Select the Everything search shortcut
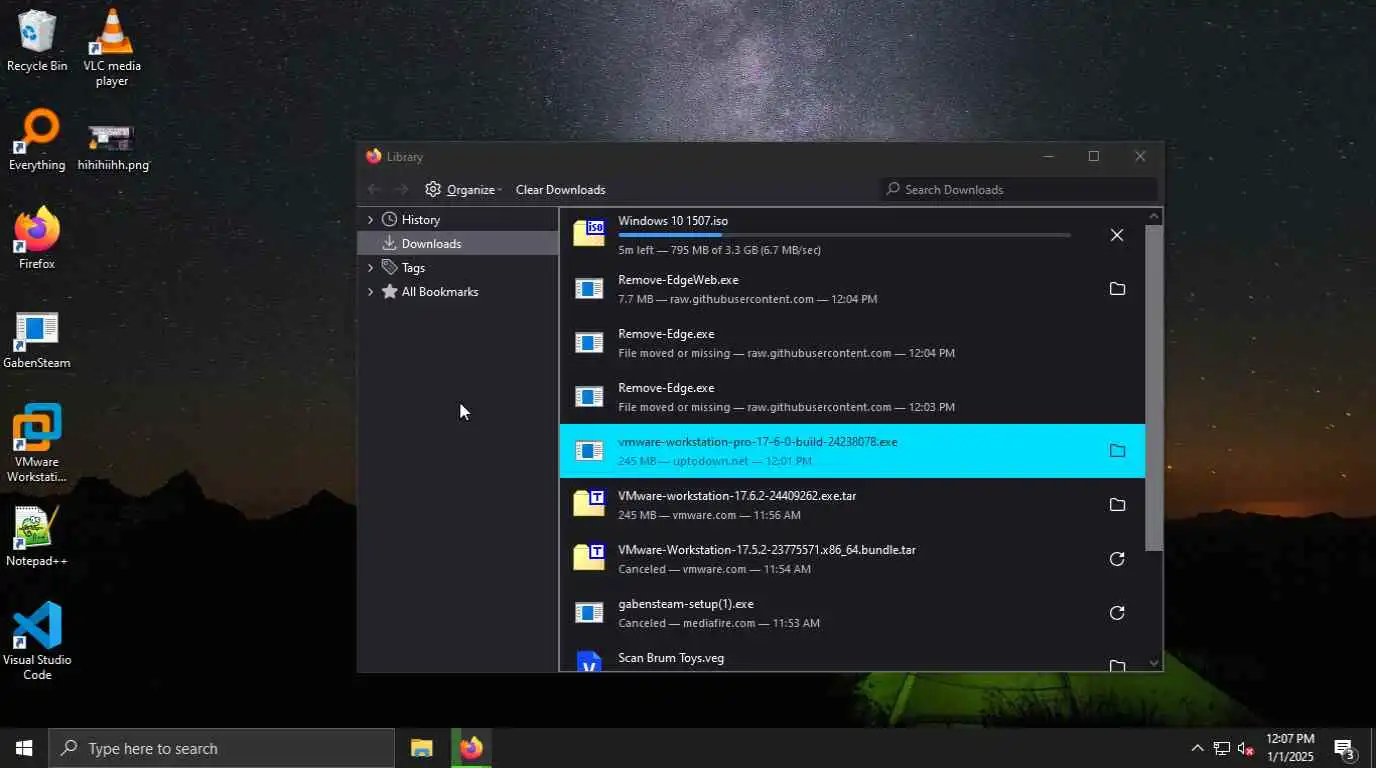 coord(37,140)
